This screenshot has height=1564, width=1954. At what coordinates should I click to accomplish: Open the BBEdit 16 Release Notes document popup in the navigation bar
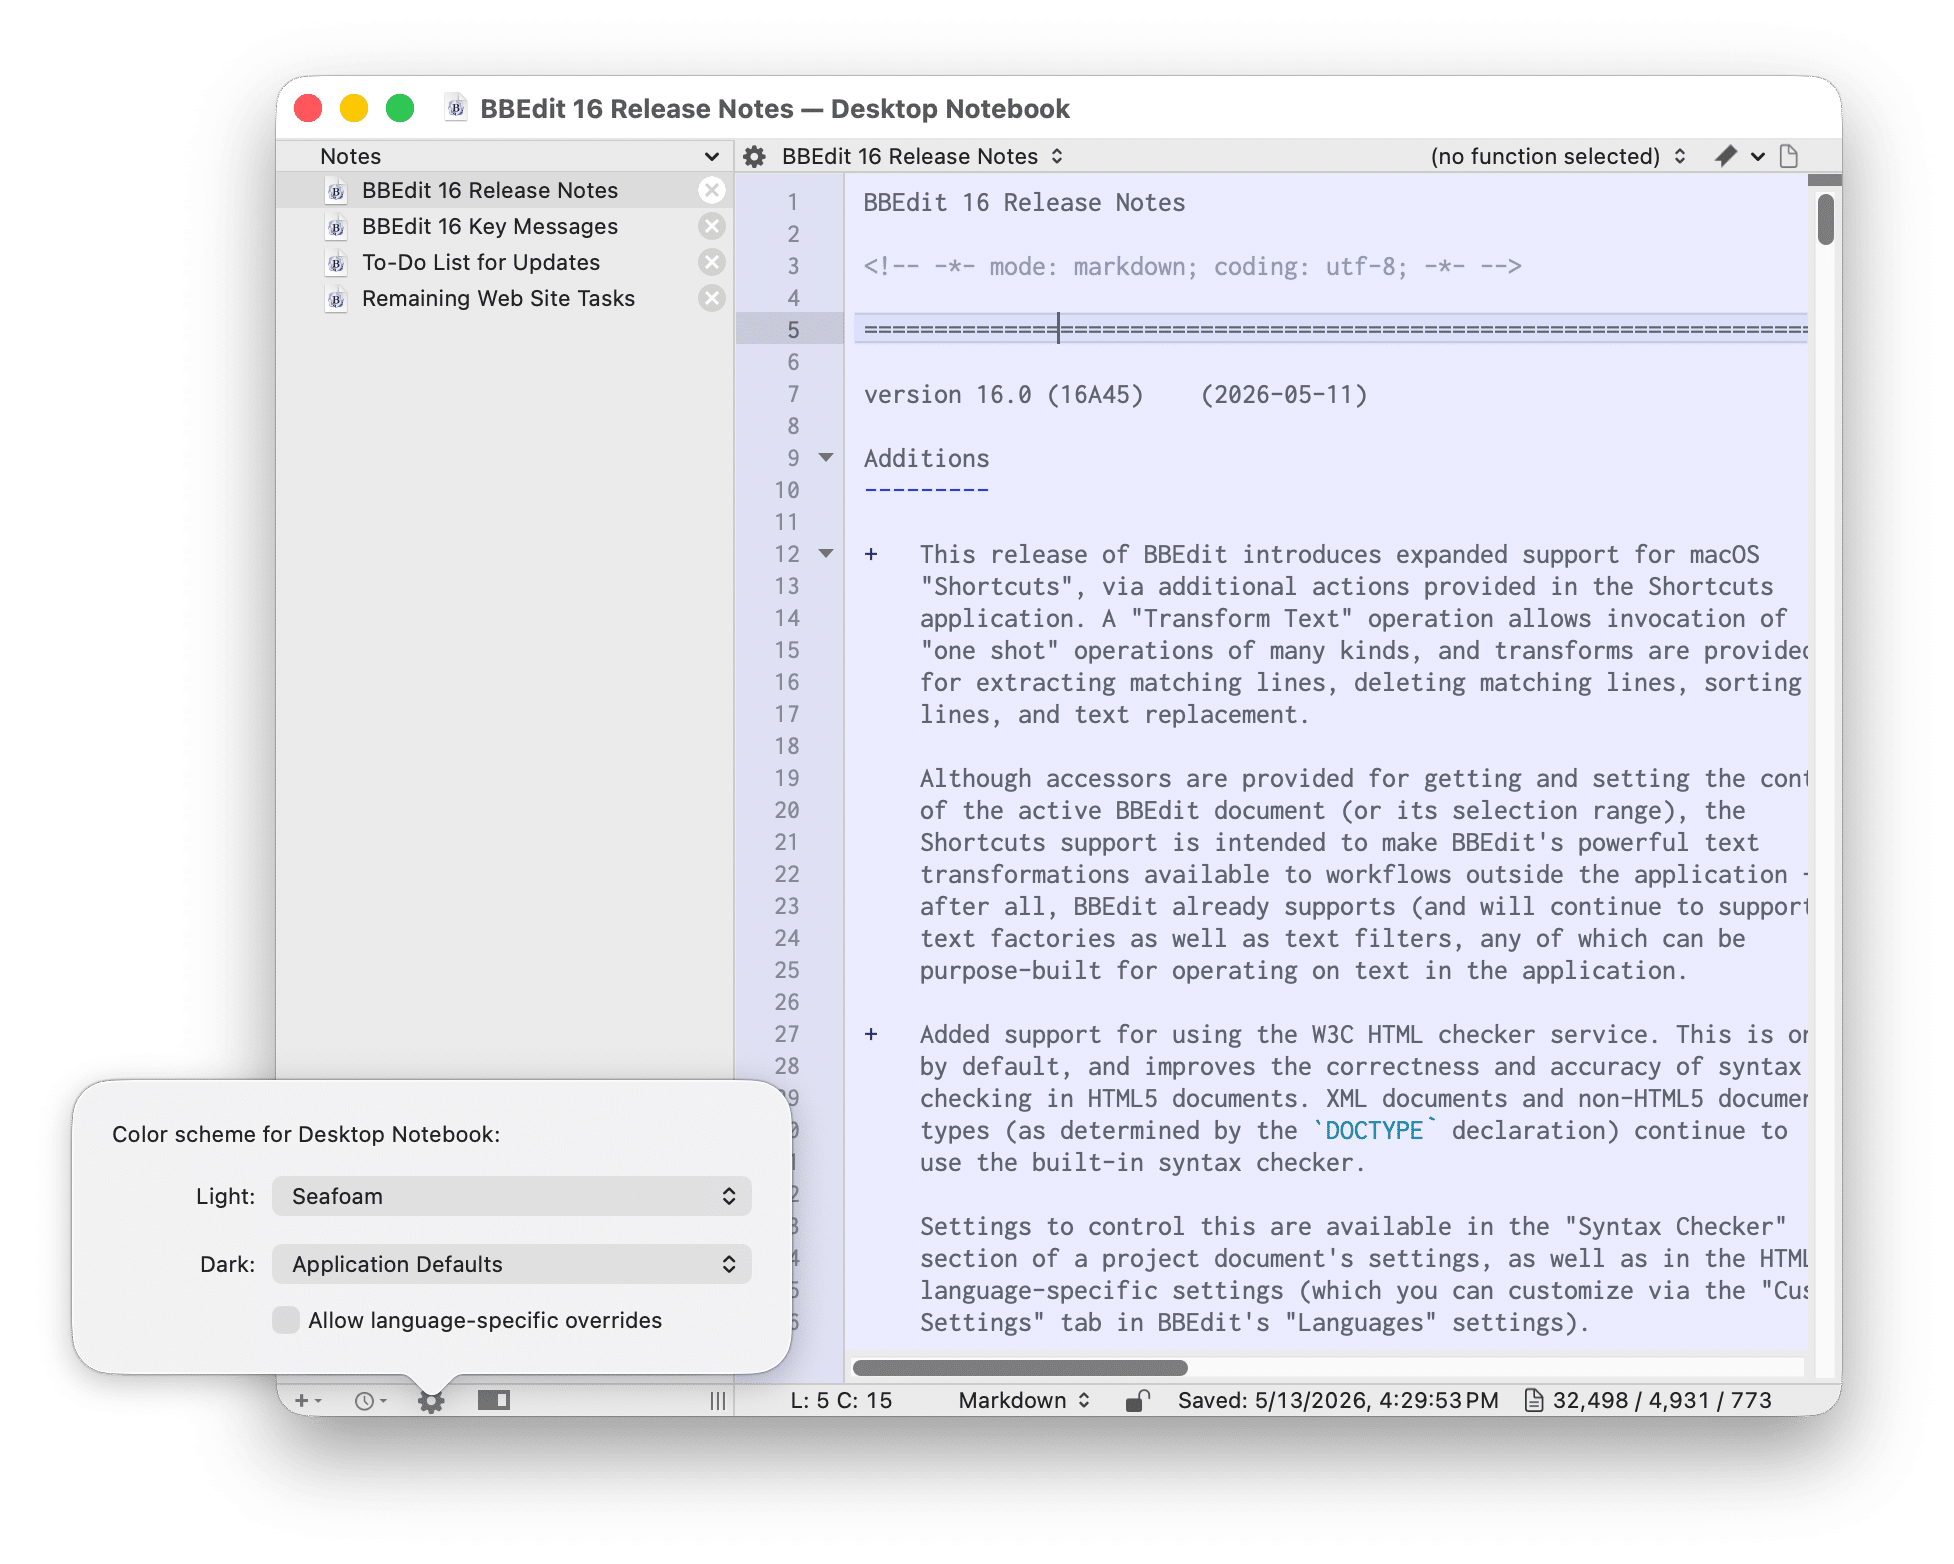click(x=922, y=156)
